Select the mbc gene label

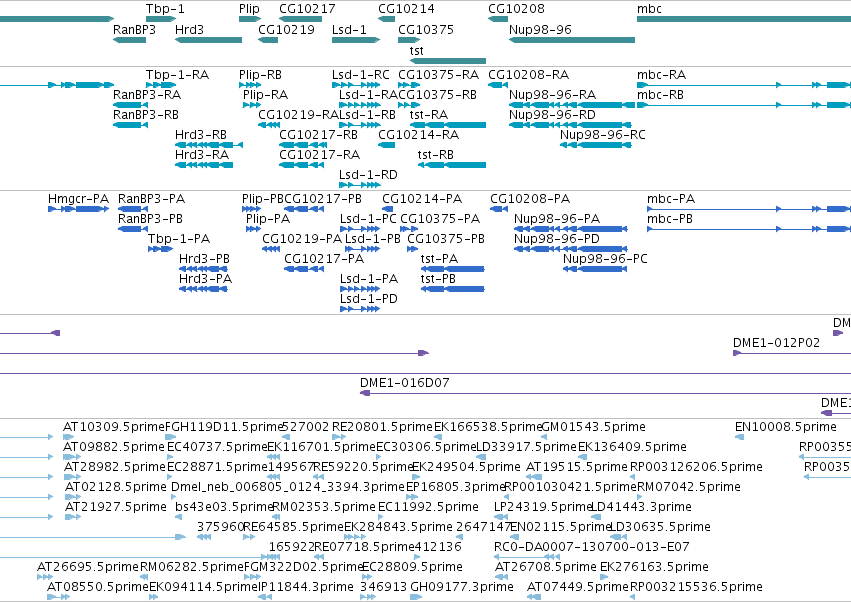pyautogui.click(x=649, y=9)
